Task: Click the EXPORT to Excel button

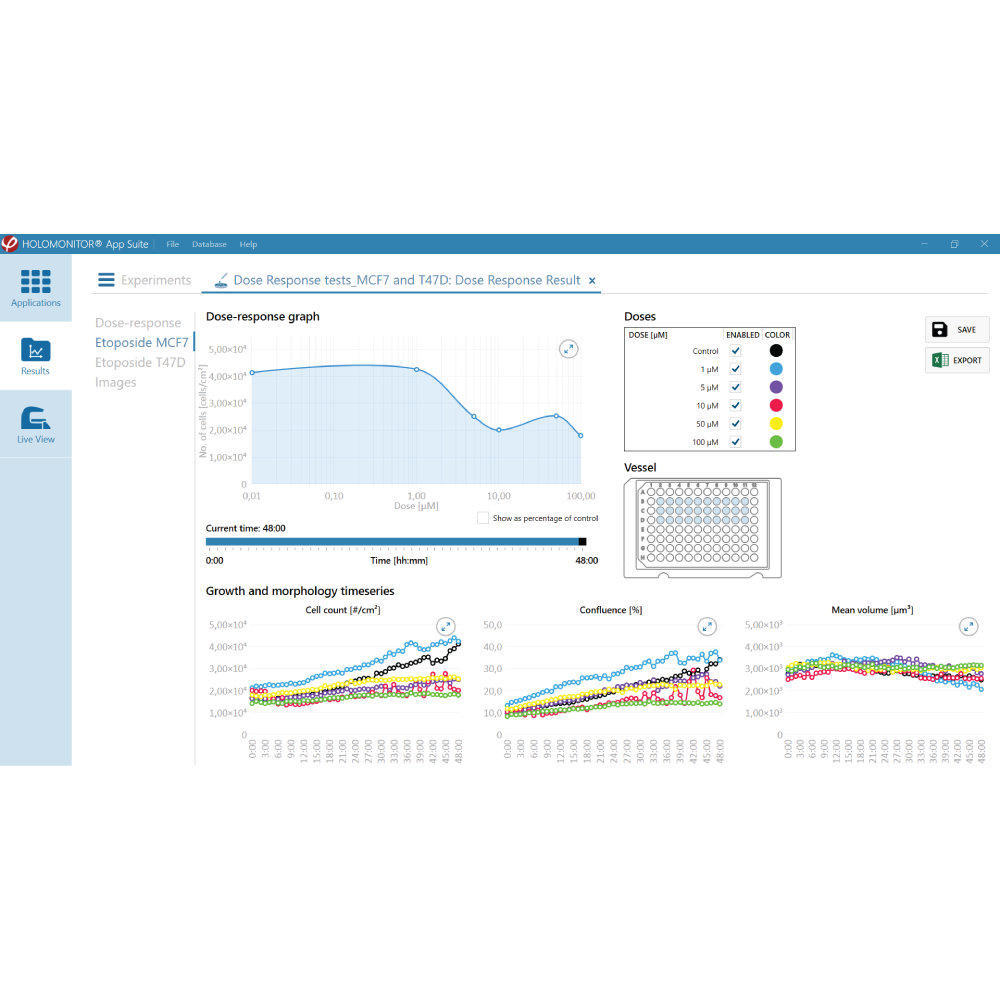Action: pyautogui.click(x=957, y=360)
